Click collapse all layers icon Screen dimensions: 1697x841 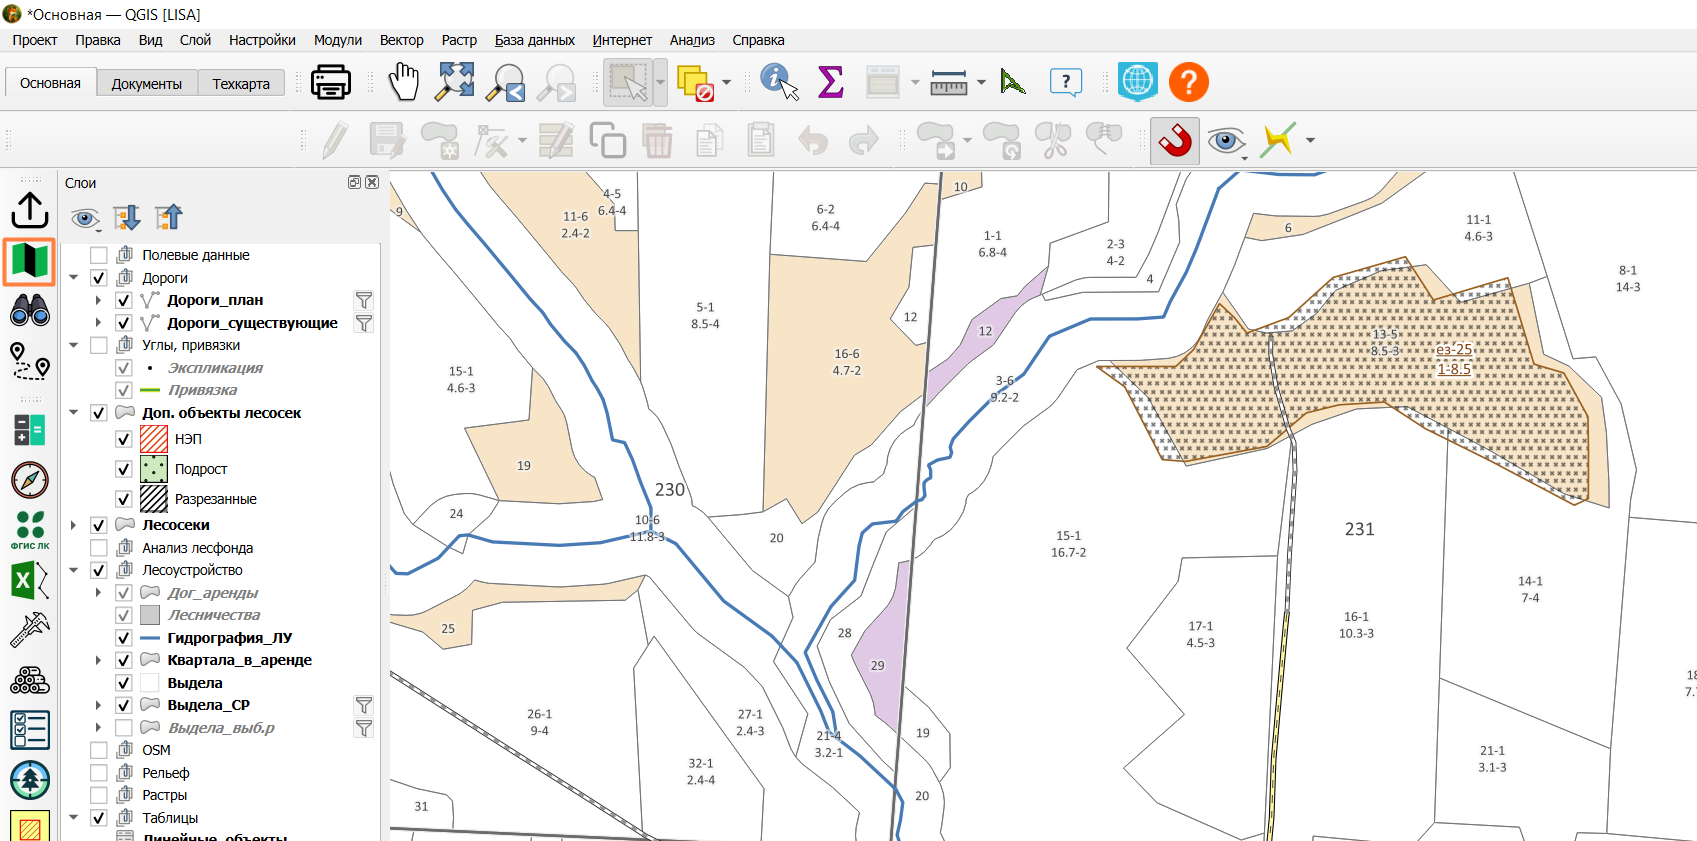point(169,217)
